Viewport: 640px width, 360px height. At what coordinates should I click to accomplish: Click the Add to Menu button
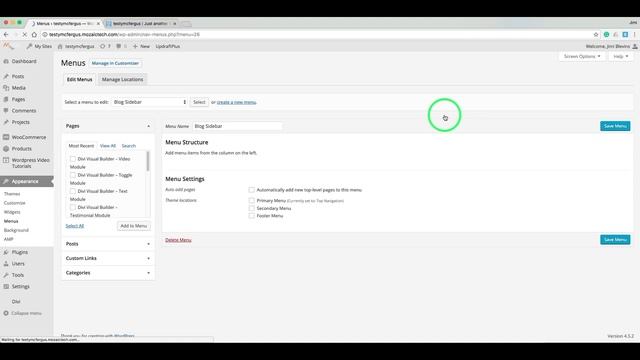click(133, 226)
